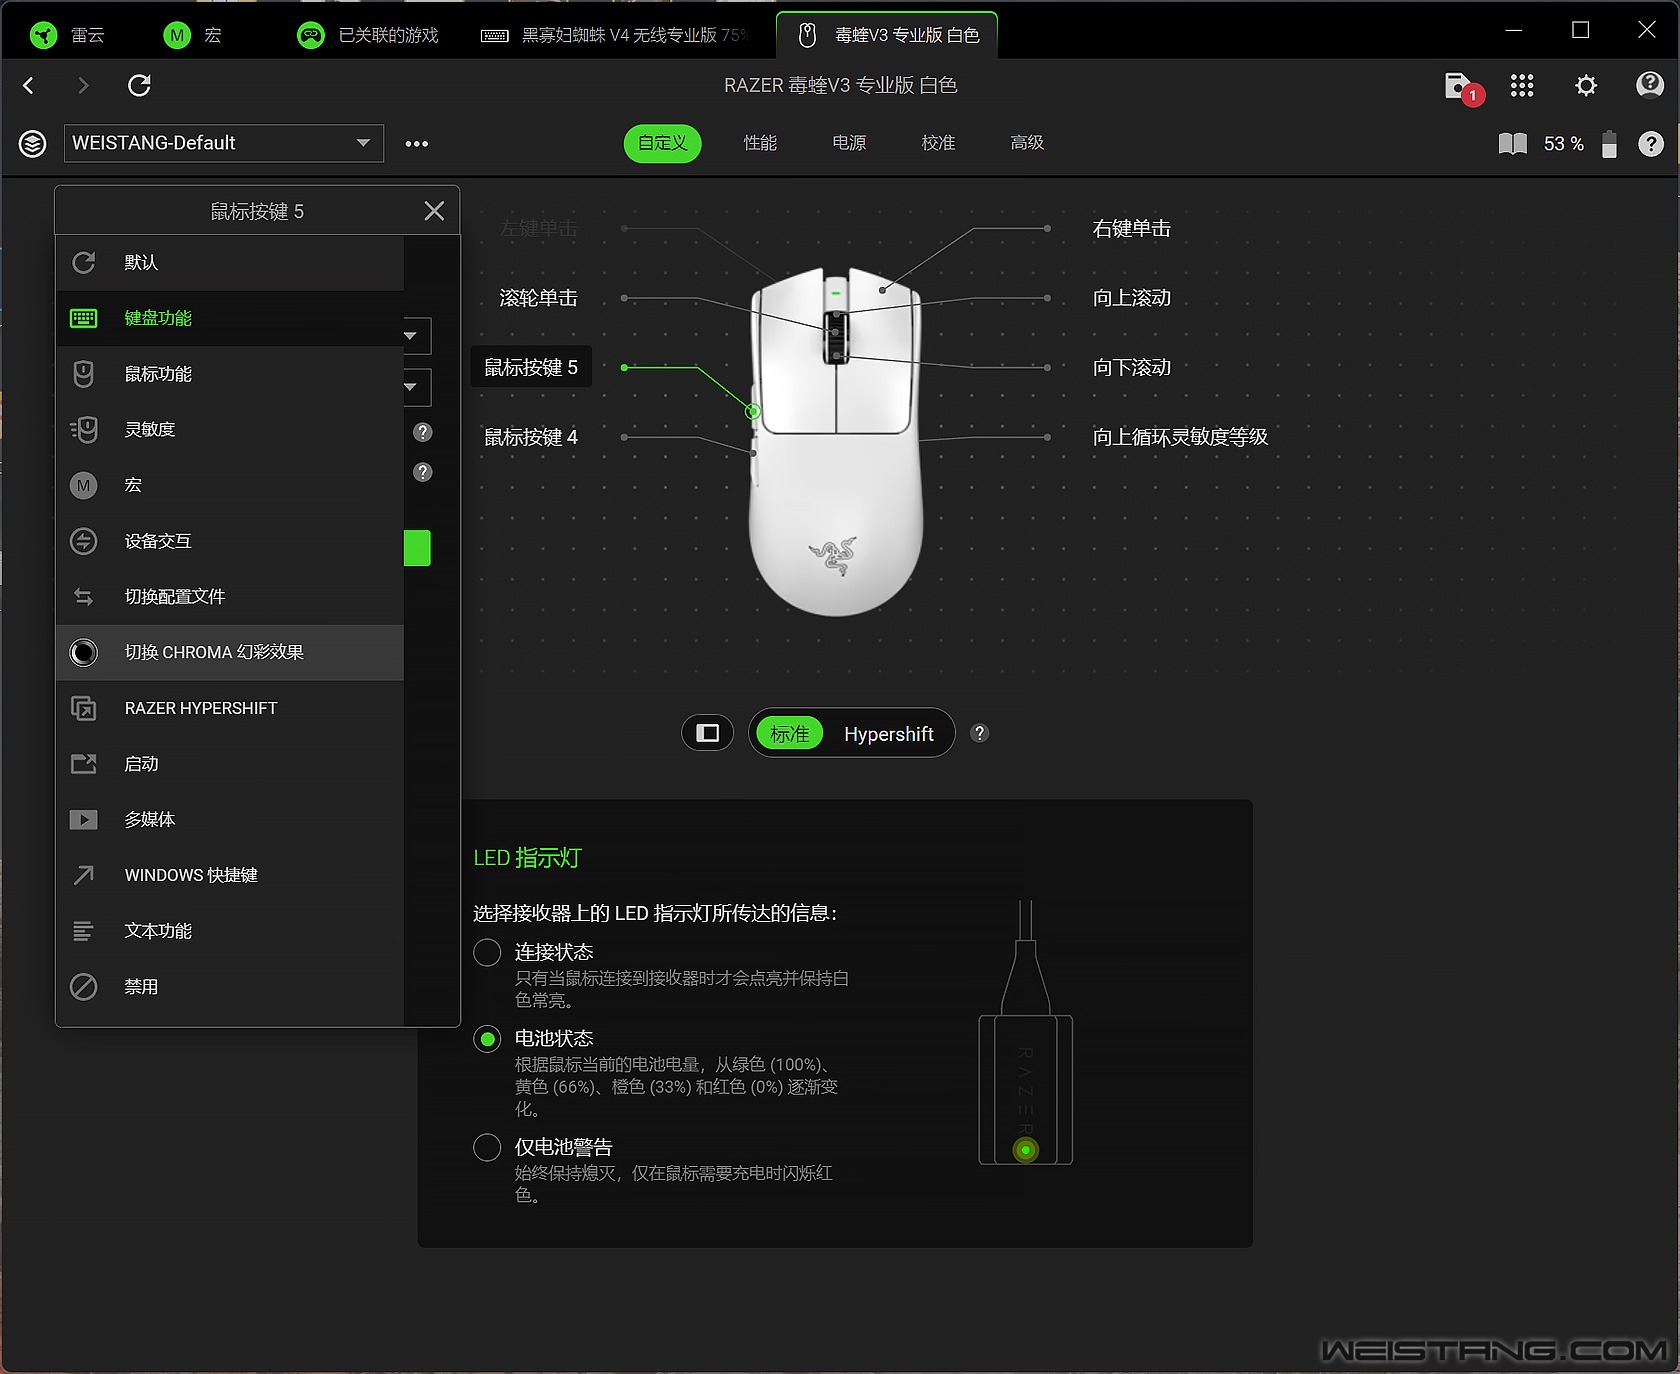Click 鼠标按键 4 button label
This screenshot has width=1680, height=1374.
tap(531, 438)
